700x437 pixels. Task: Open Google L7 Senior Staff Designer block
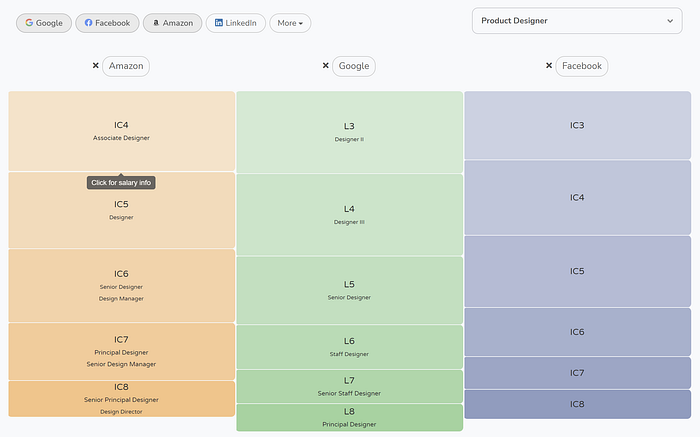(x=350, y=387)
